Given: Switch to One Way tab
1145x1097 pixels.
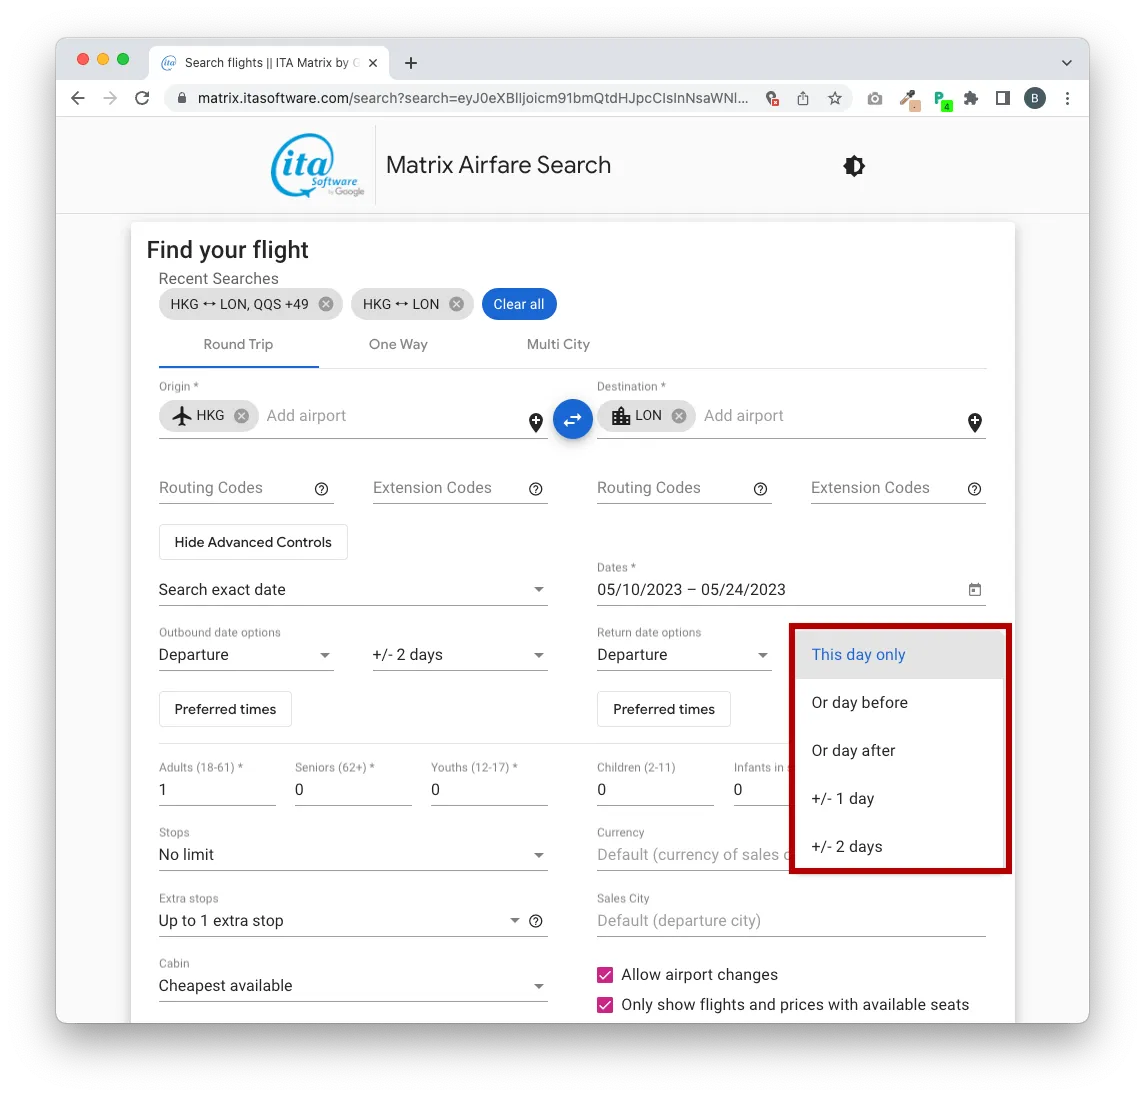Looking at the screenshot, I should [x=398, y=344].
